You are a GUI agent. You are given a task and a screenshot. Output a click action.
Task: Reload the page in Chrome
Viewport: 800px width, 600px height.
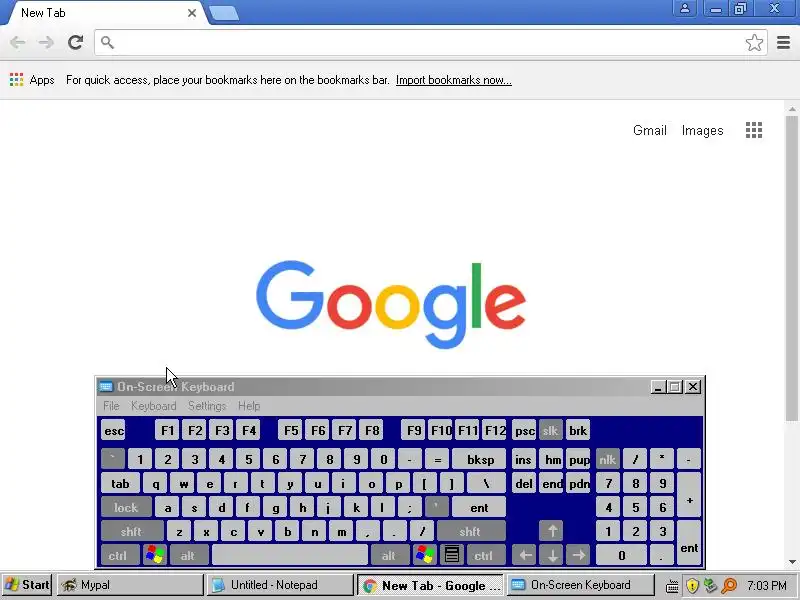click(x=76, y=42)
